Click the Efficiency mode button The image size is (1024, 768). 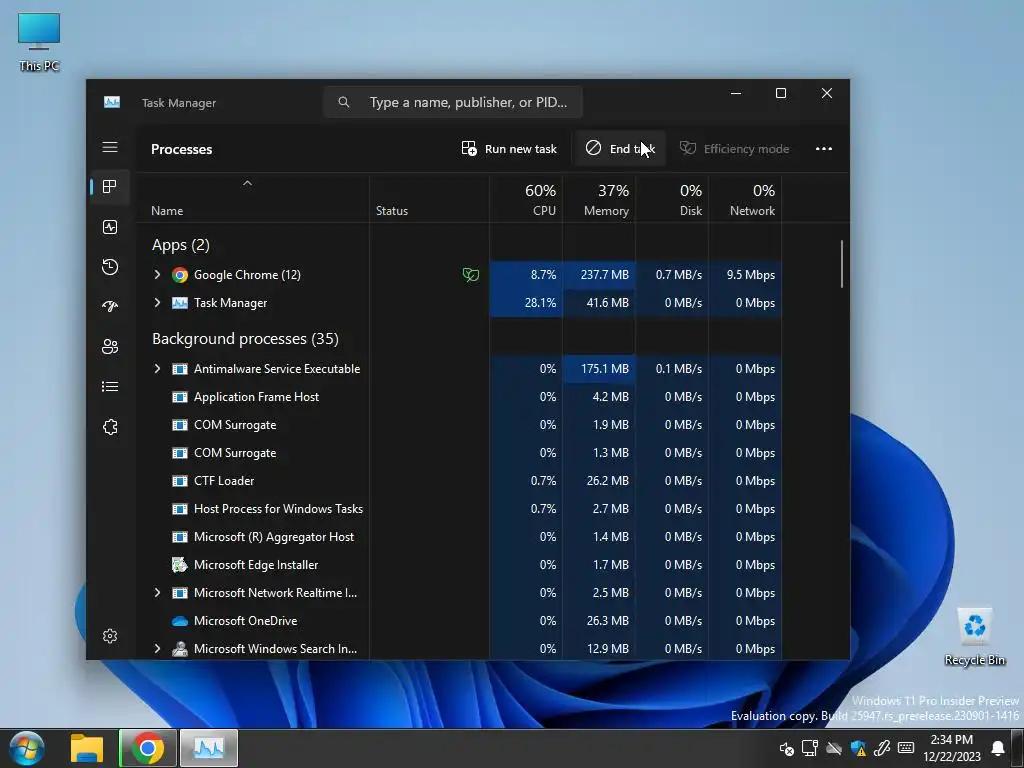point(734,149)
